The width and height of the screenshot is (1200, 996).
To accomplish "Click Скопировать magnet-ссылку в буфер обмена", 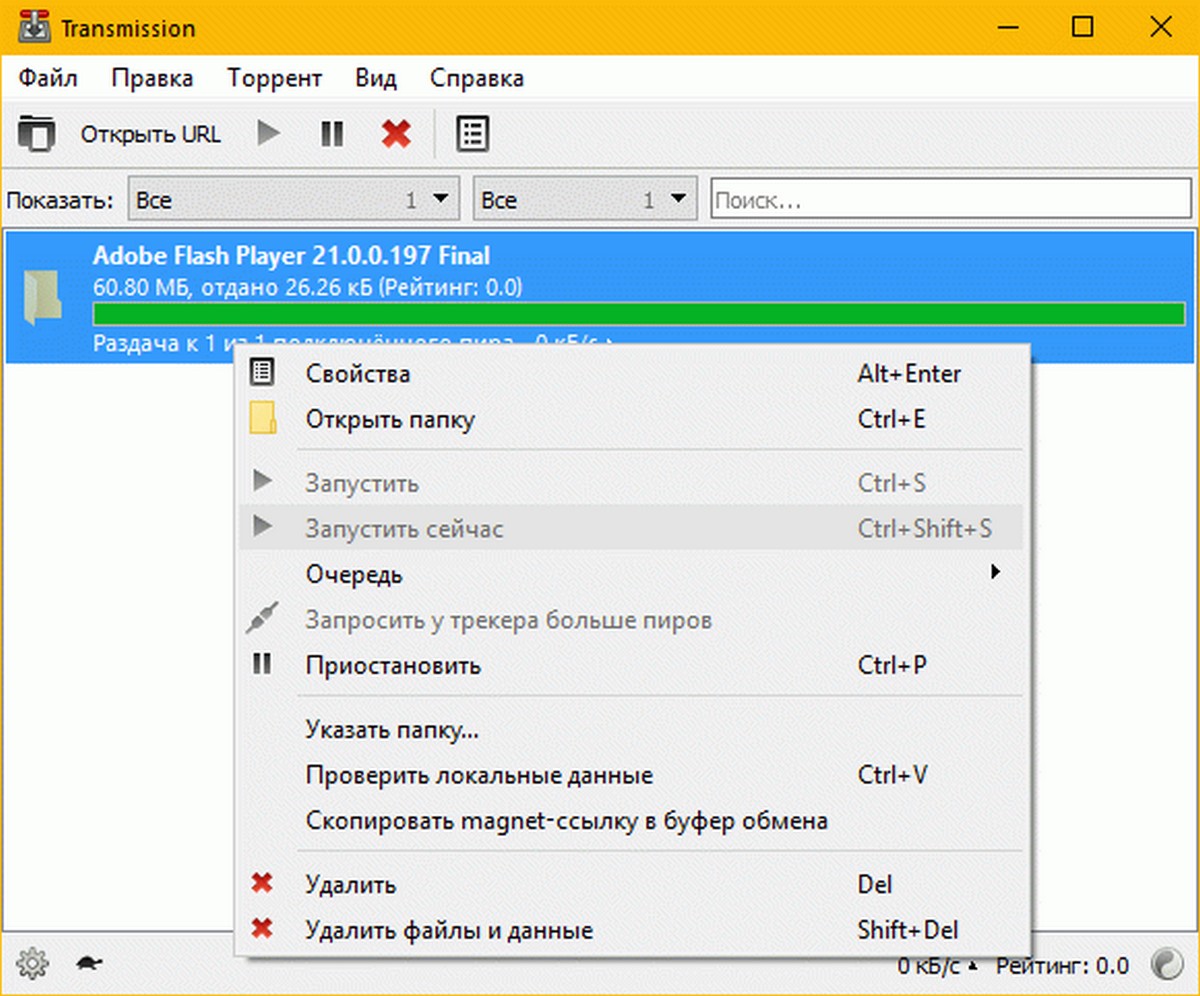I will click(631, 821).
